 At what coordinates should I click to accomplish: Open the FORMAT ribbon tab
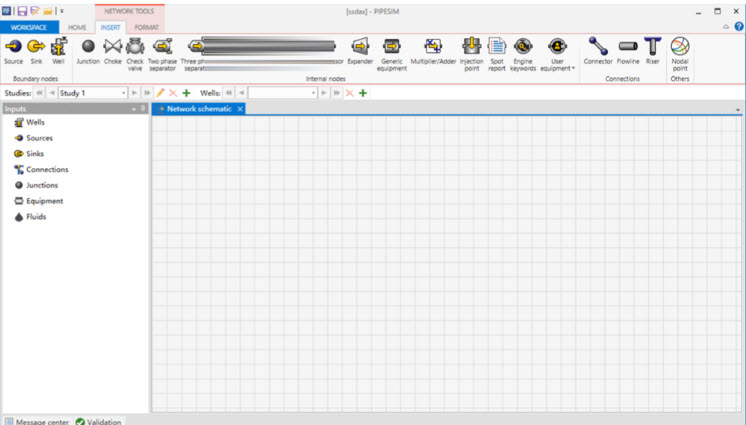[146, 27]
